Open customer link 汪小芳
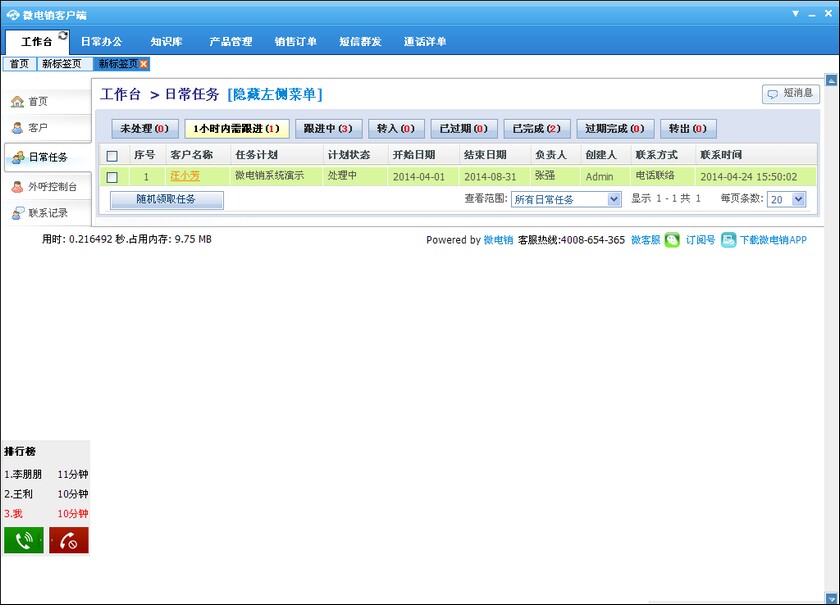The image size is (840, 605). [x=185, y=176]
